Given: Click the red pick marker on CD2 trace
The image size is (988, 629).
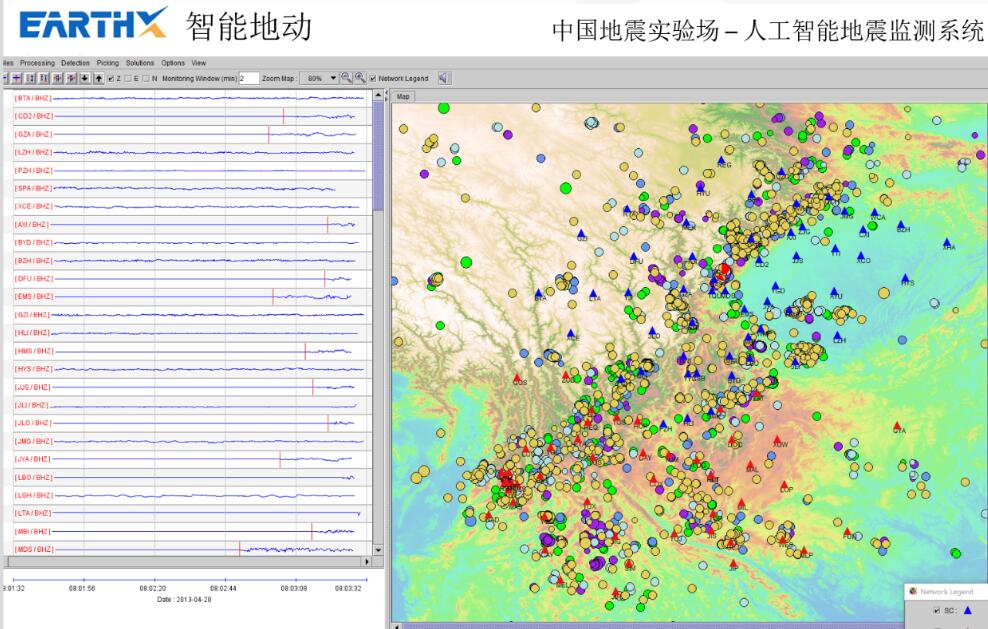Looking at the screenshot, I should point(284,116).
